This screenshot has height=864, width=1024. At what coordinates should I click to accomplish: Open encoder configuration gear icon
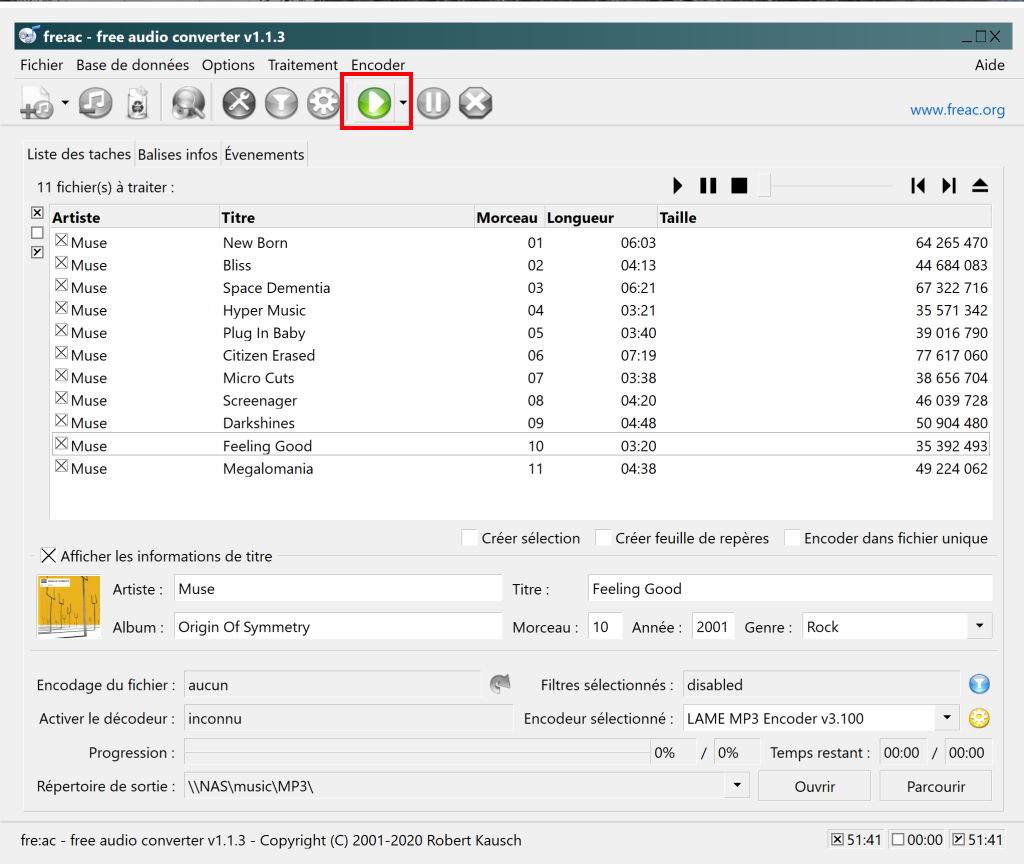pyautogui.click(x=323, y=103)
